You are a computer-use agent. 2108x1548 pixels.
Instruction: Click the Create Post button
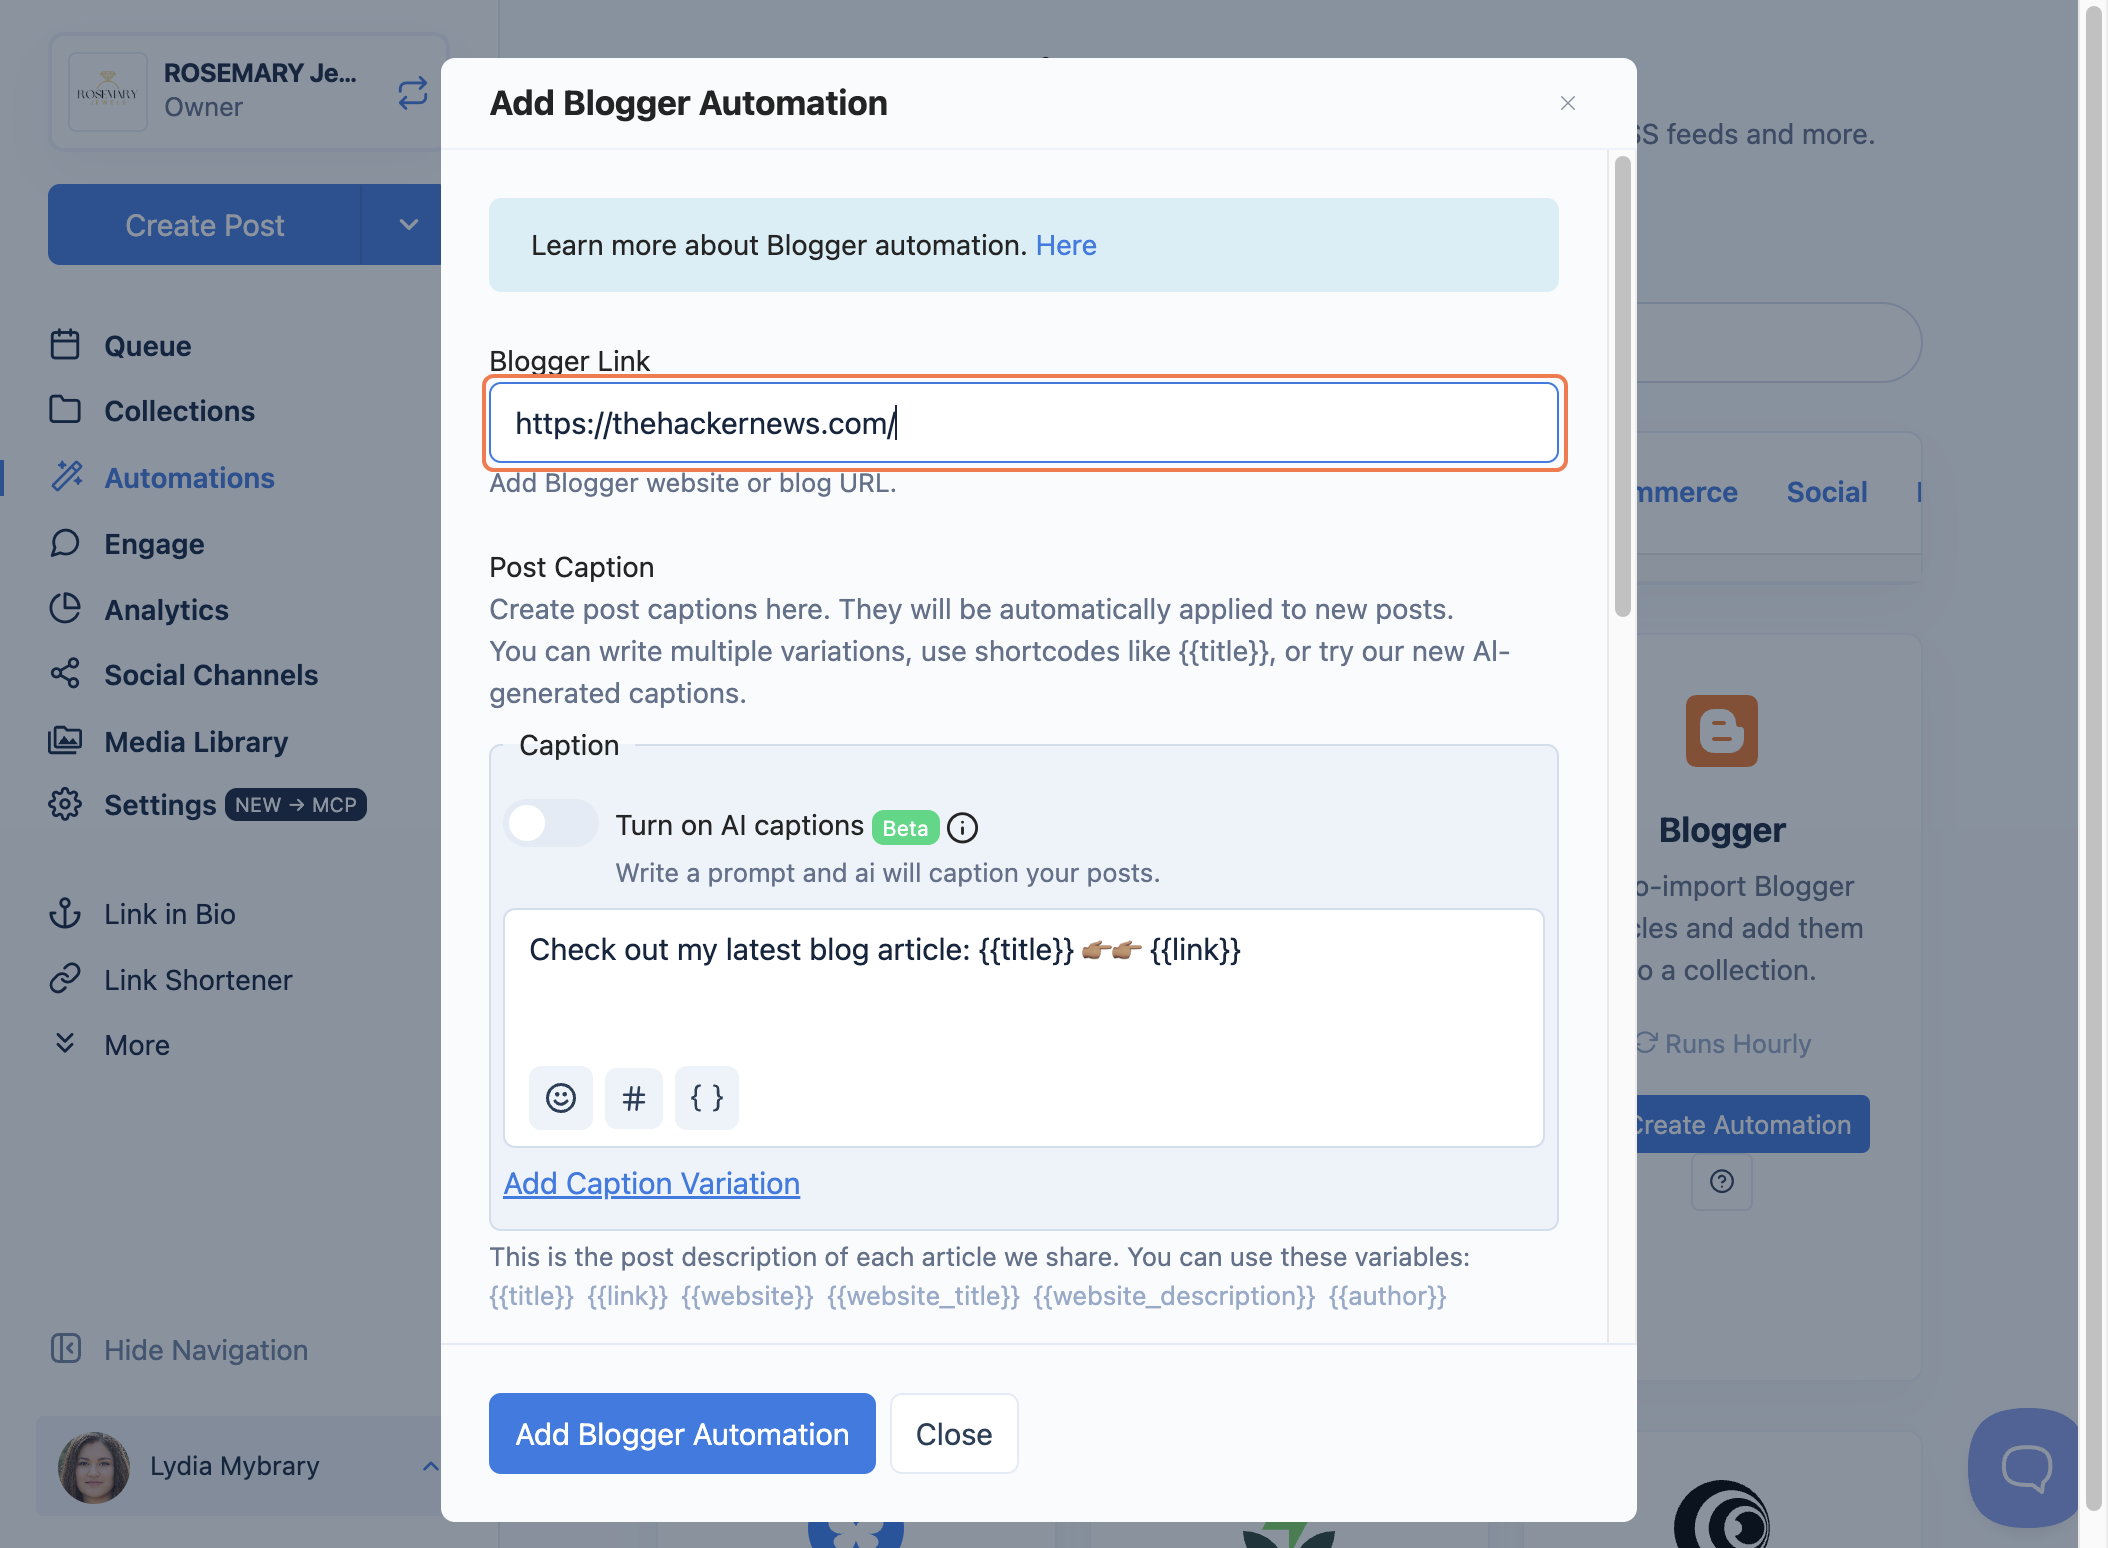[x=205, y=225]
